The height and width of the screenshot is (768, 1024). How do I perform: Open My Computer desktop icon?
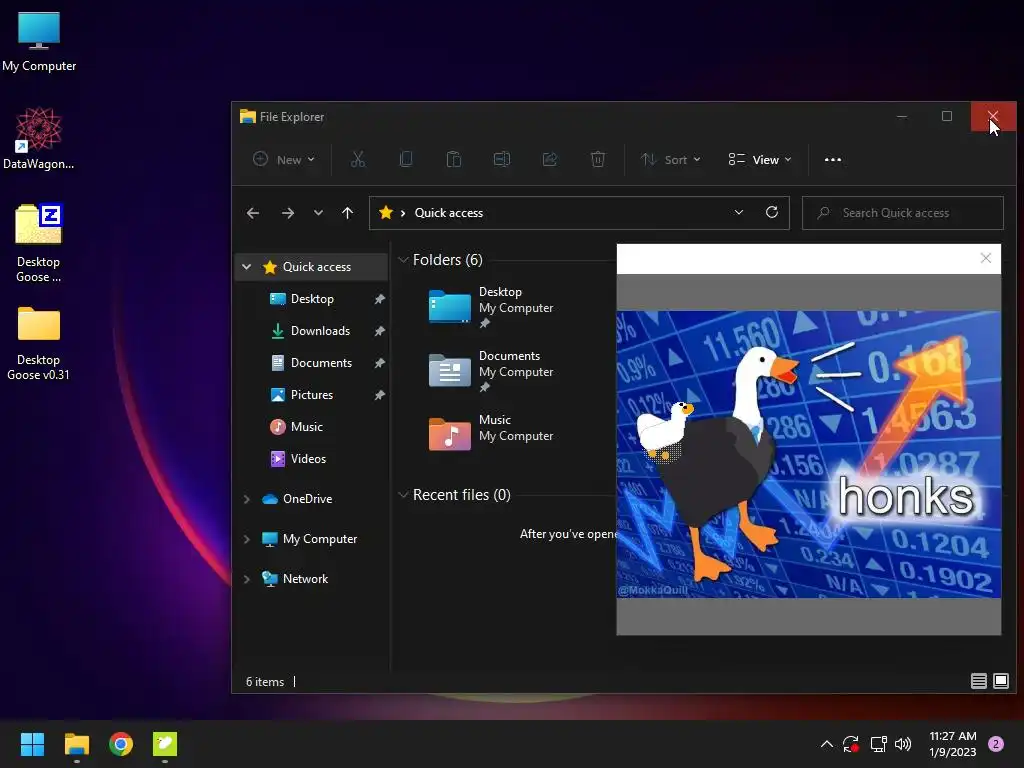[x=39, y=41]
